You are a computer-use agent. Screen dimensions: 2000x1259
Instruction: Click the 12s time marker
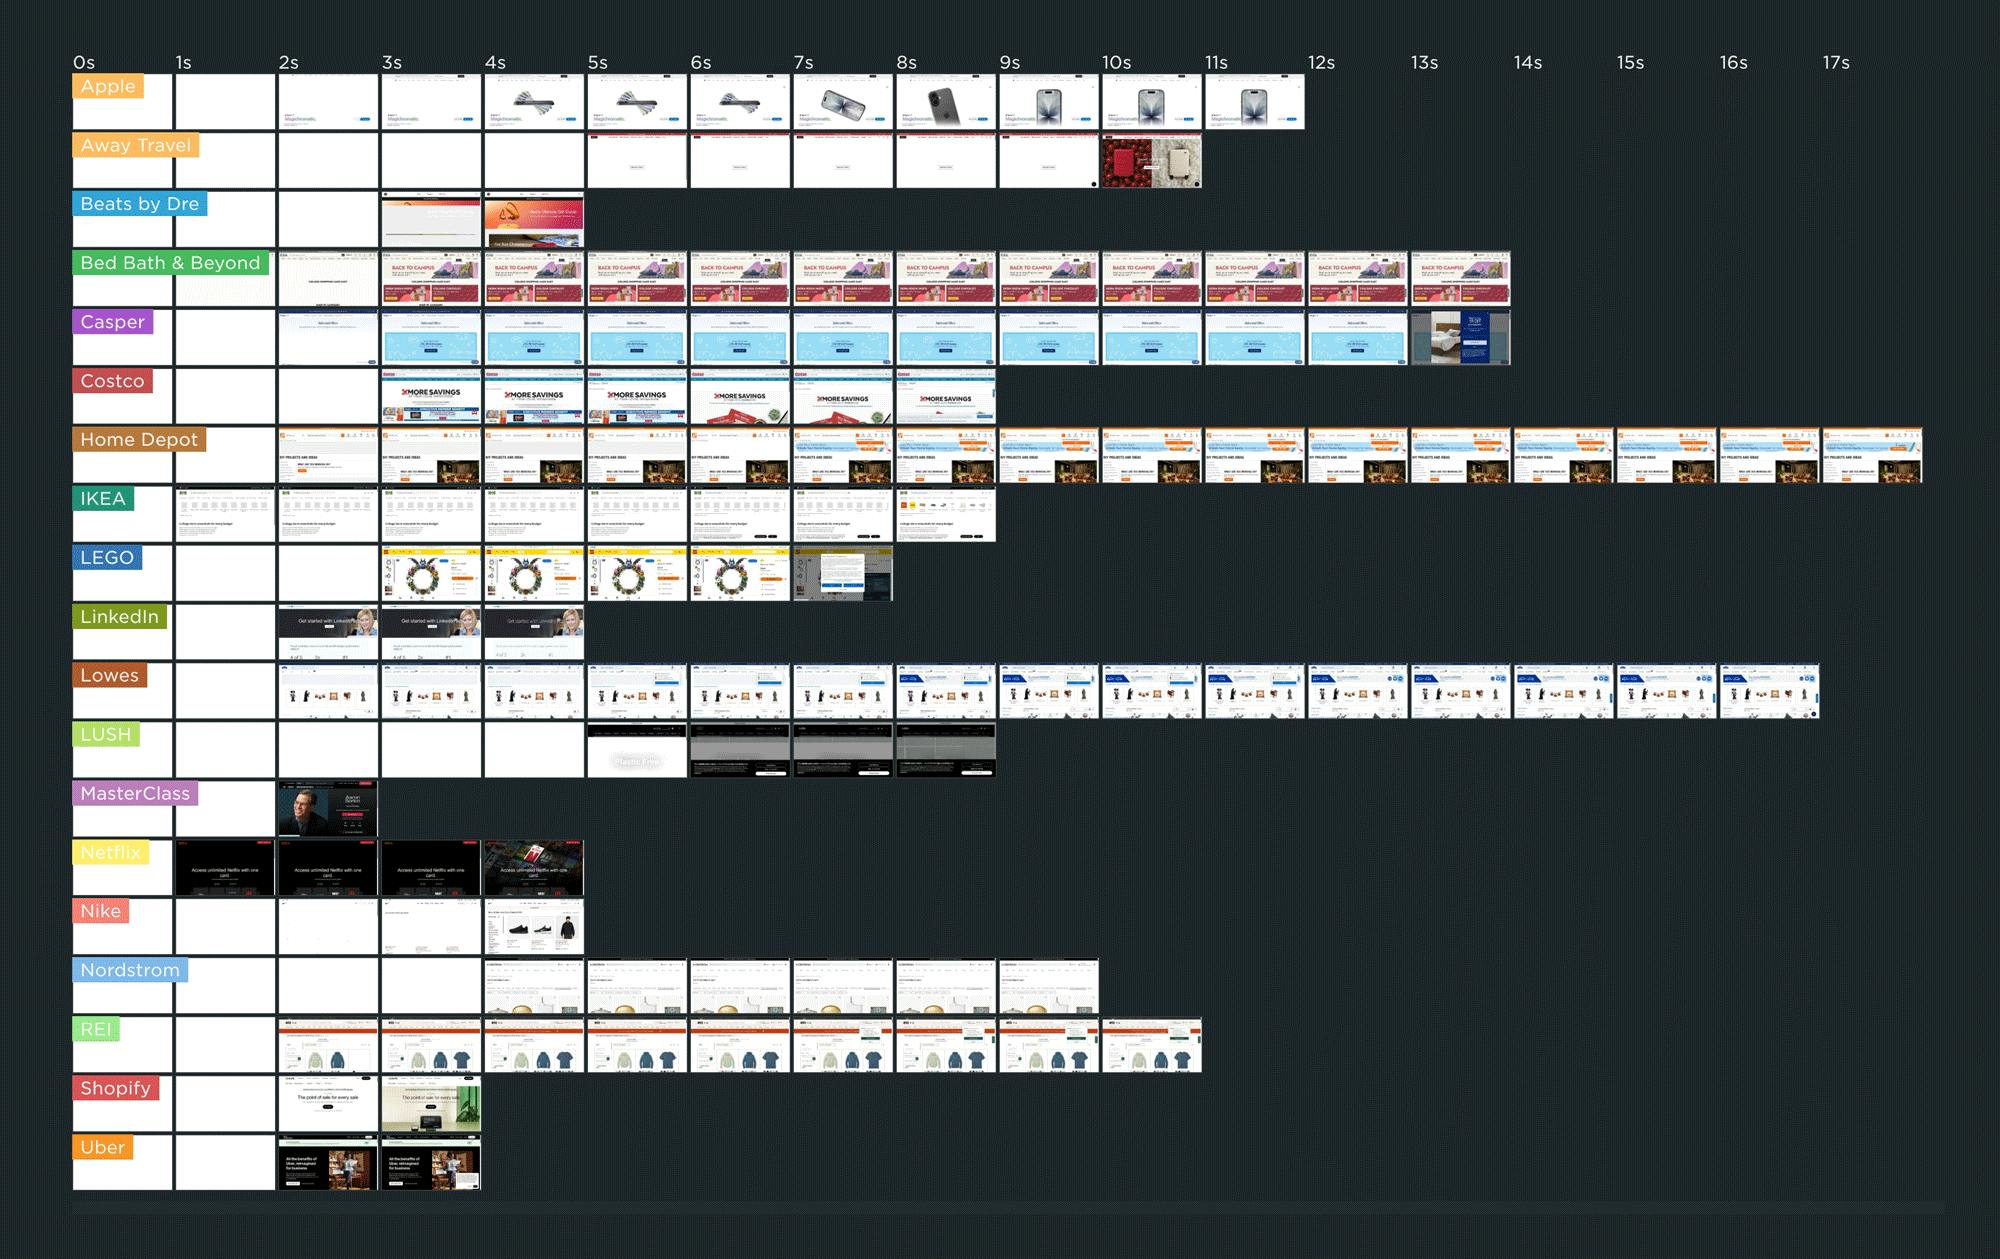(x=1322, y=62)
